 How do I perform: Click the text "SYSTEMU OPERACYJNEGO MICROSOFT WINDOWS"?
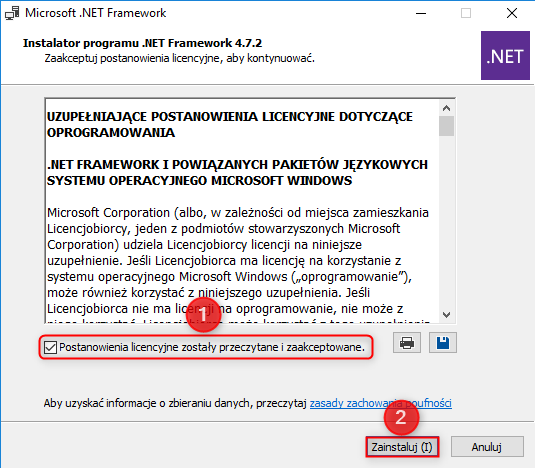(x=199, y=180)
